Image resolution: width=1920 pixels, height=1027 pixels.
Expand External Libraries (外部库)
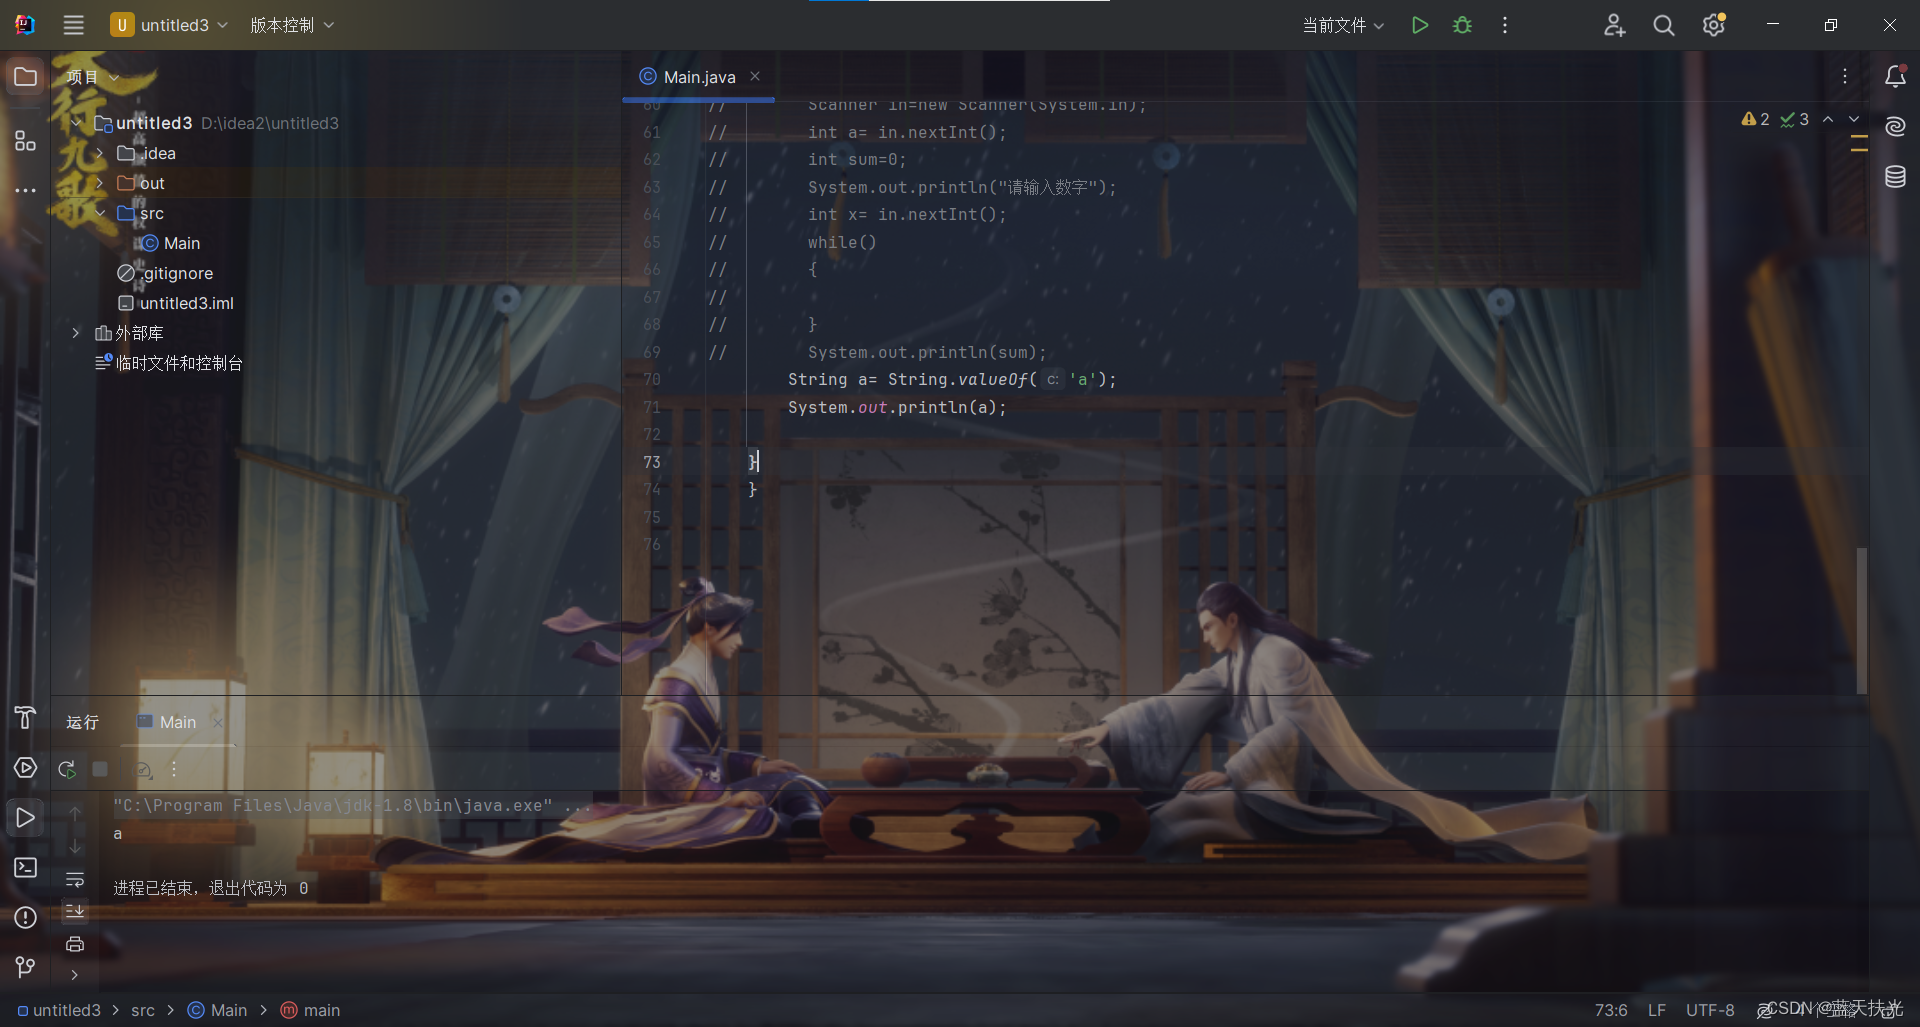coord(76,333)
